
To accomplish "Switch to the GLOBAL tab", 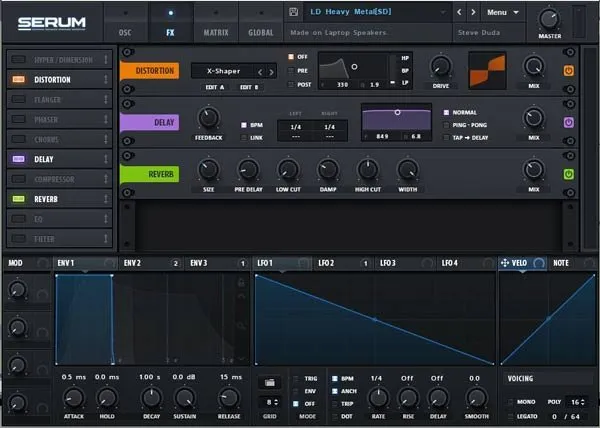I will [261, 24].
